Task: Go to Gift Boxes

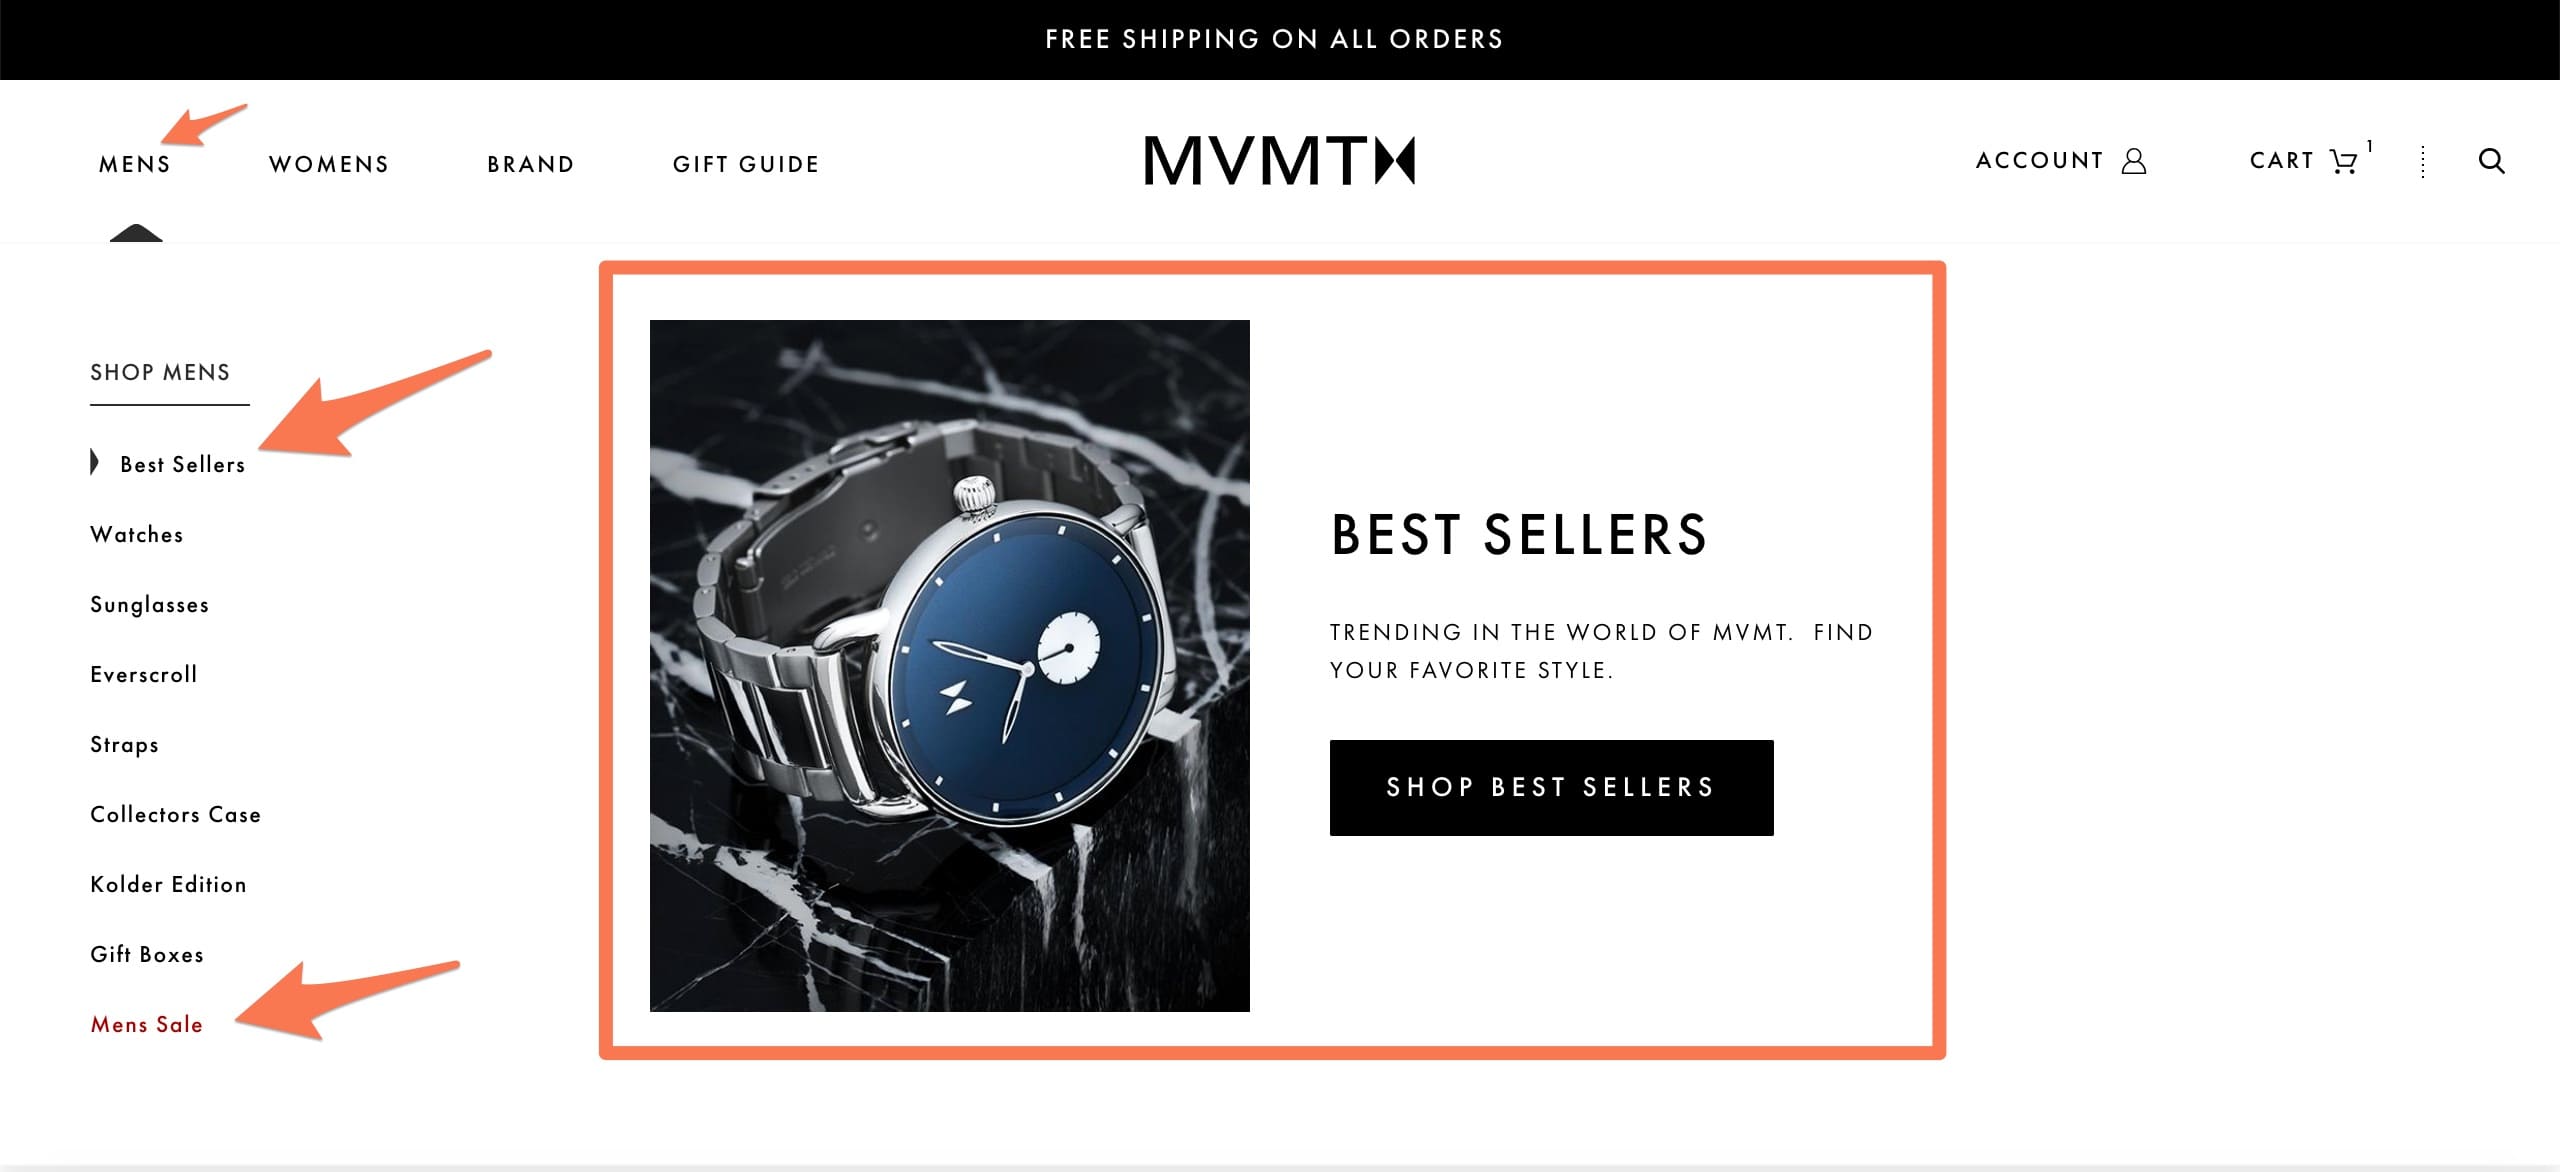Action: (x=147, y=955)
